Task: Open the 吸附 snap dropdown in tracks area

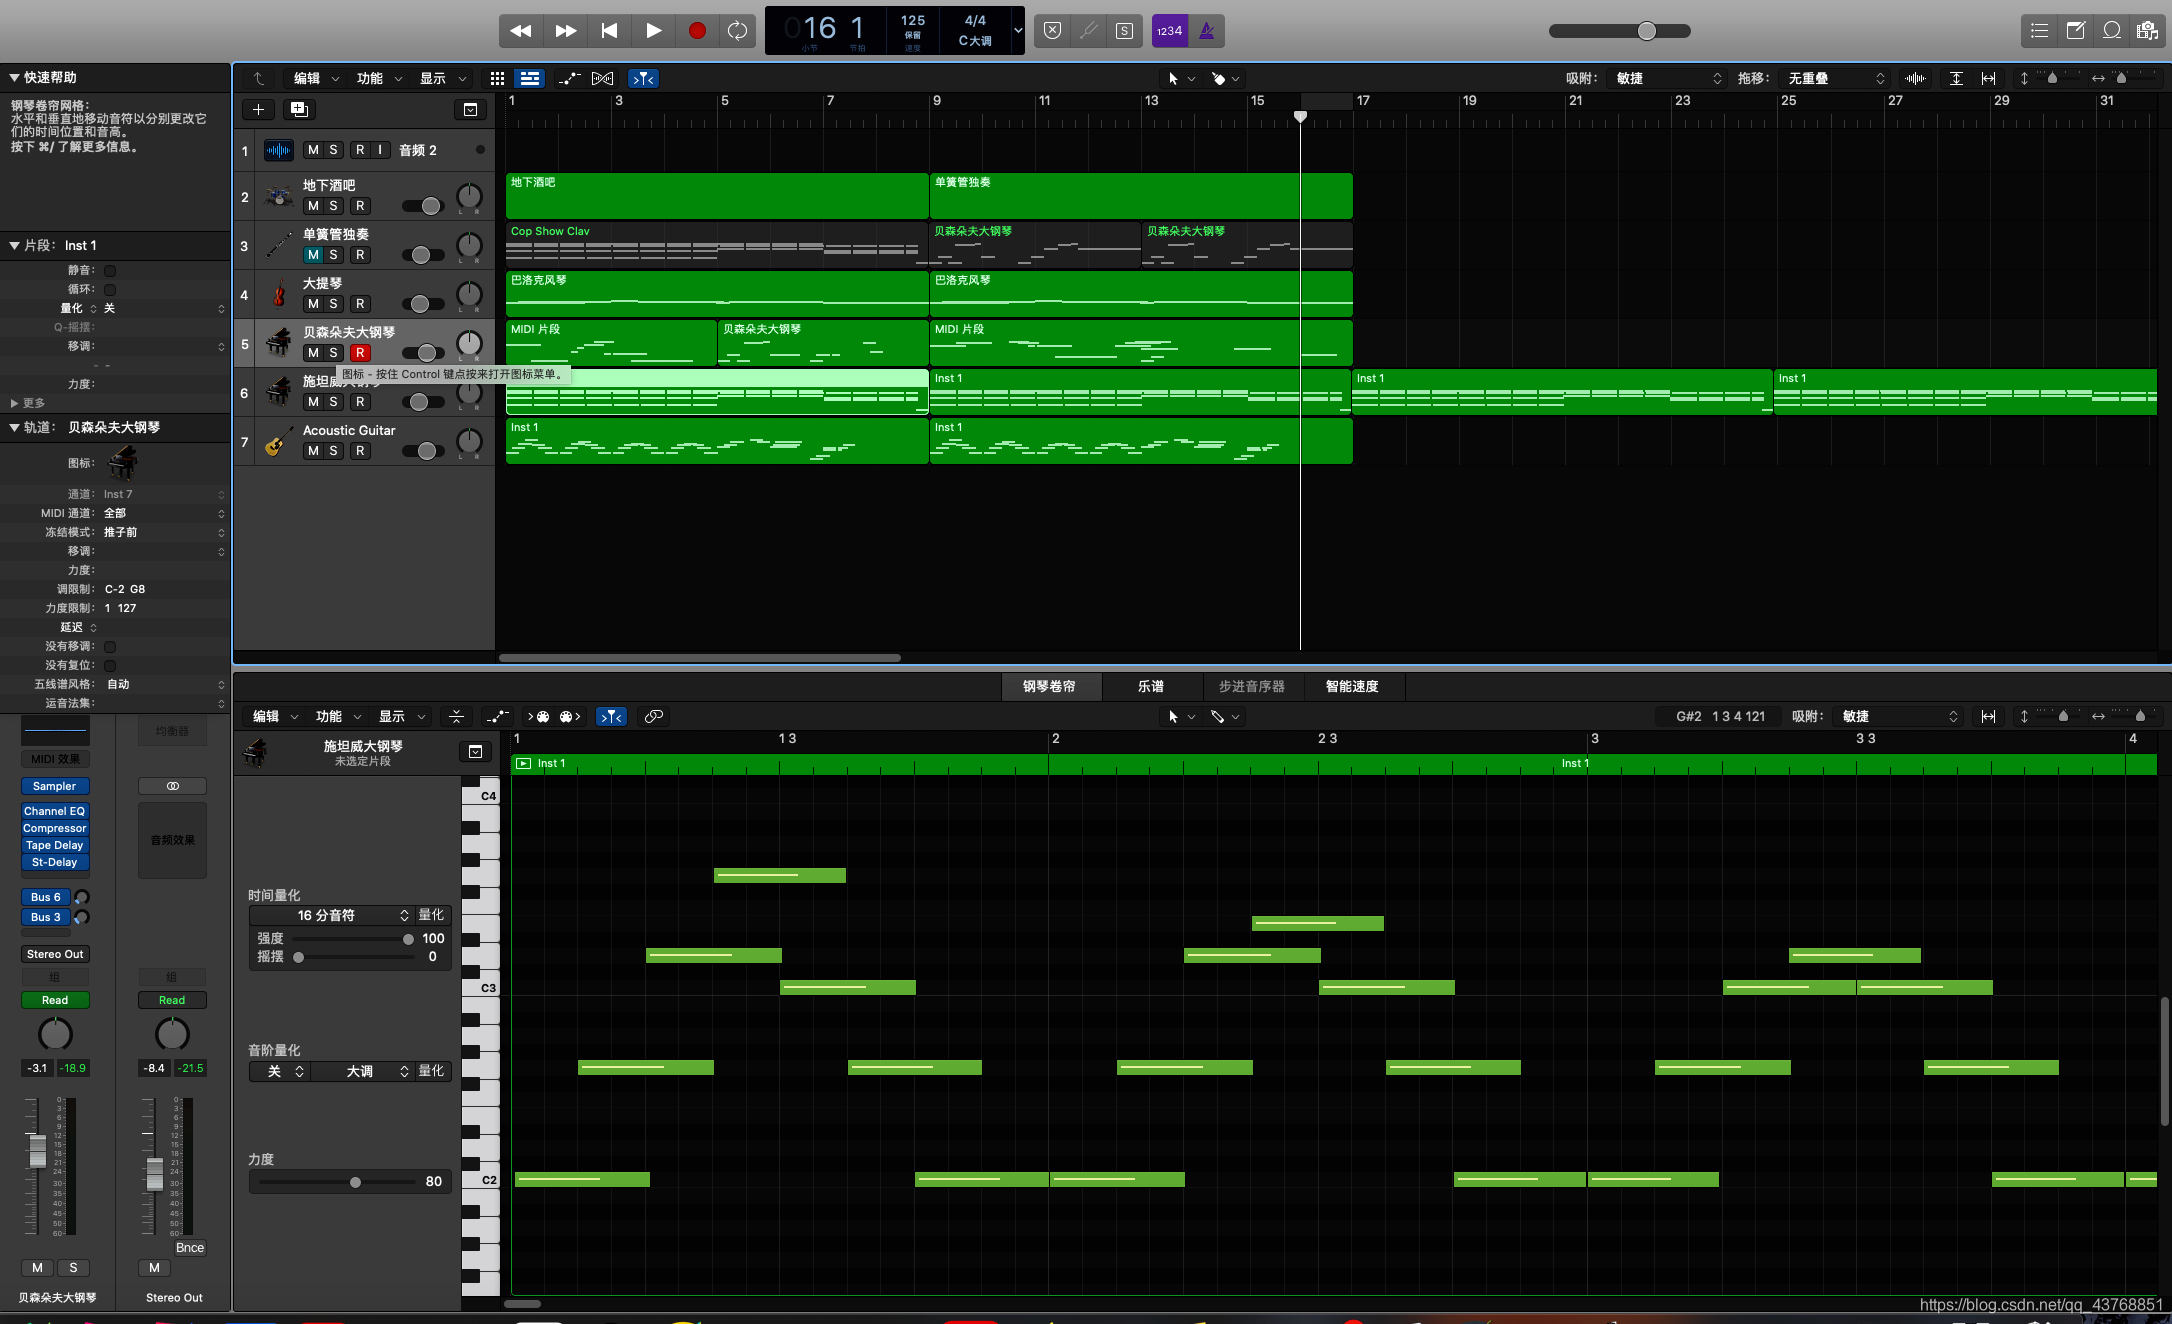Action: pos(1666,78)
